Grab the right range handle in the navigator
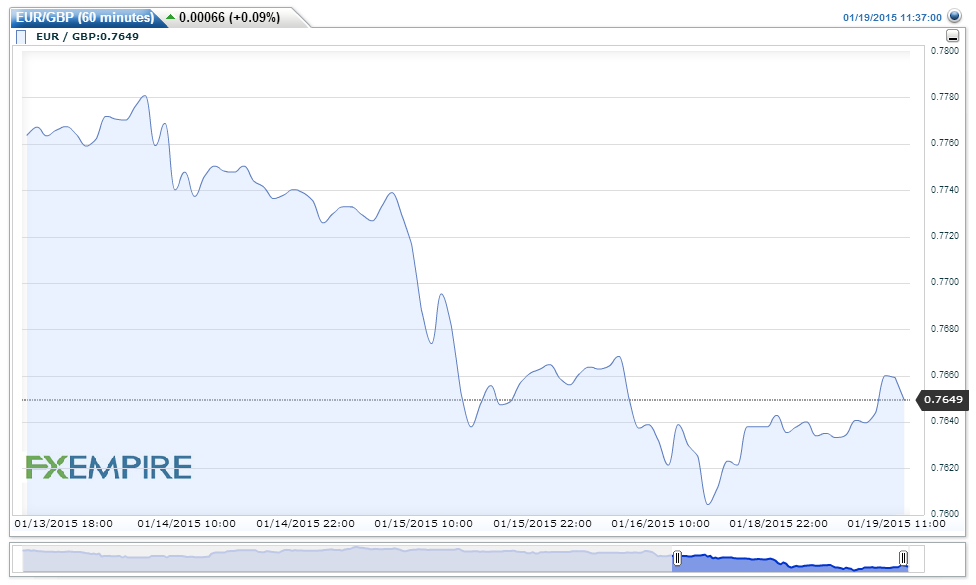This screenshot has height=585, width=976. pyautogui.click(x=903, y=558)
